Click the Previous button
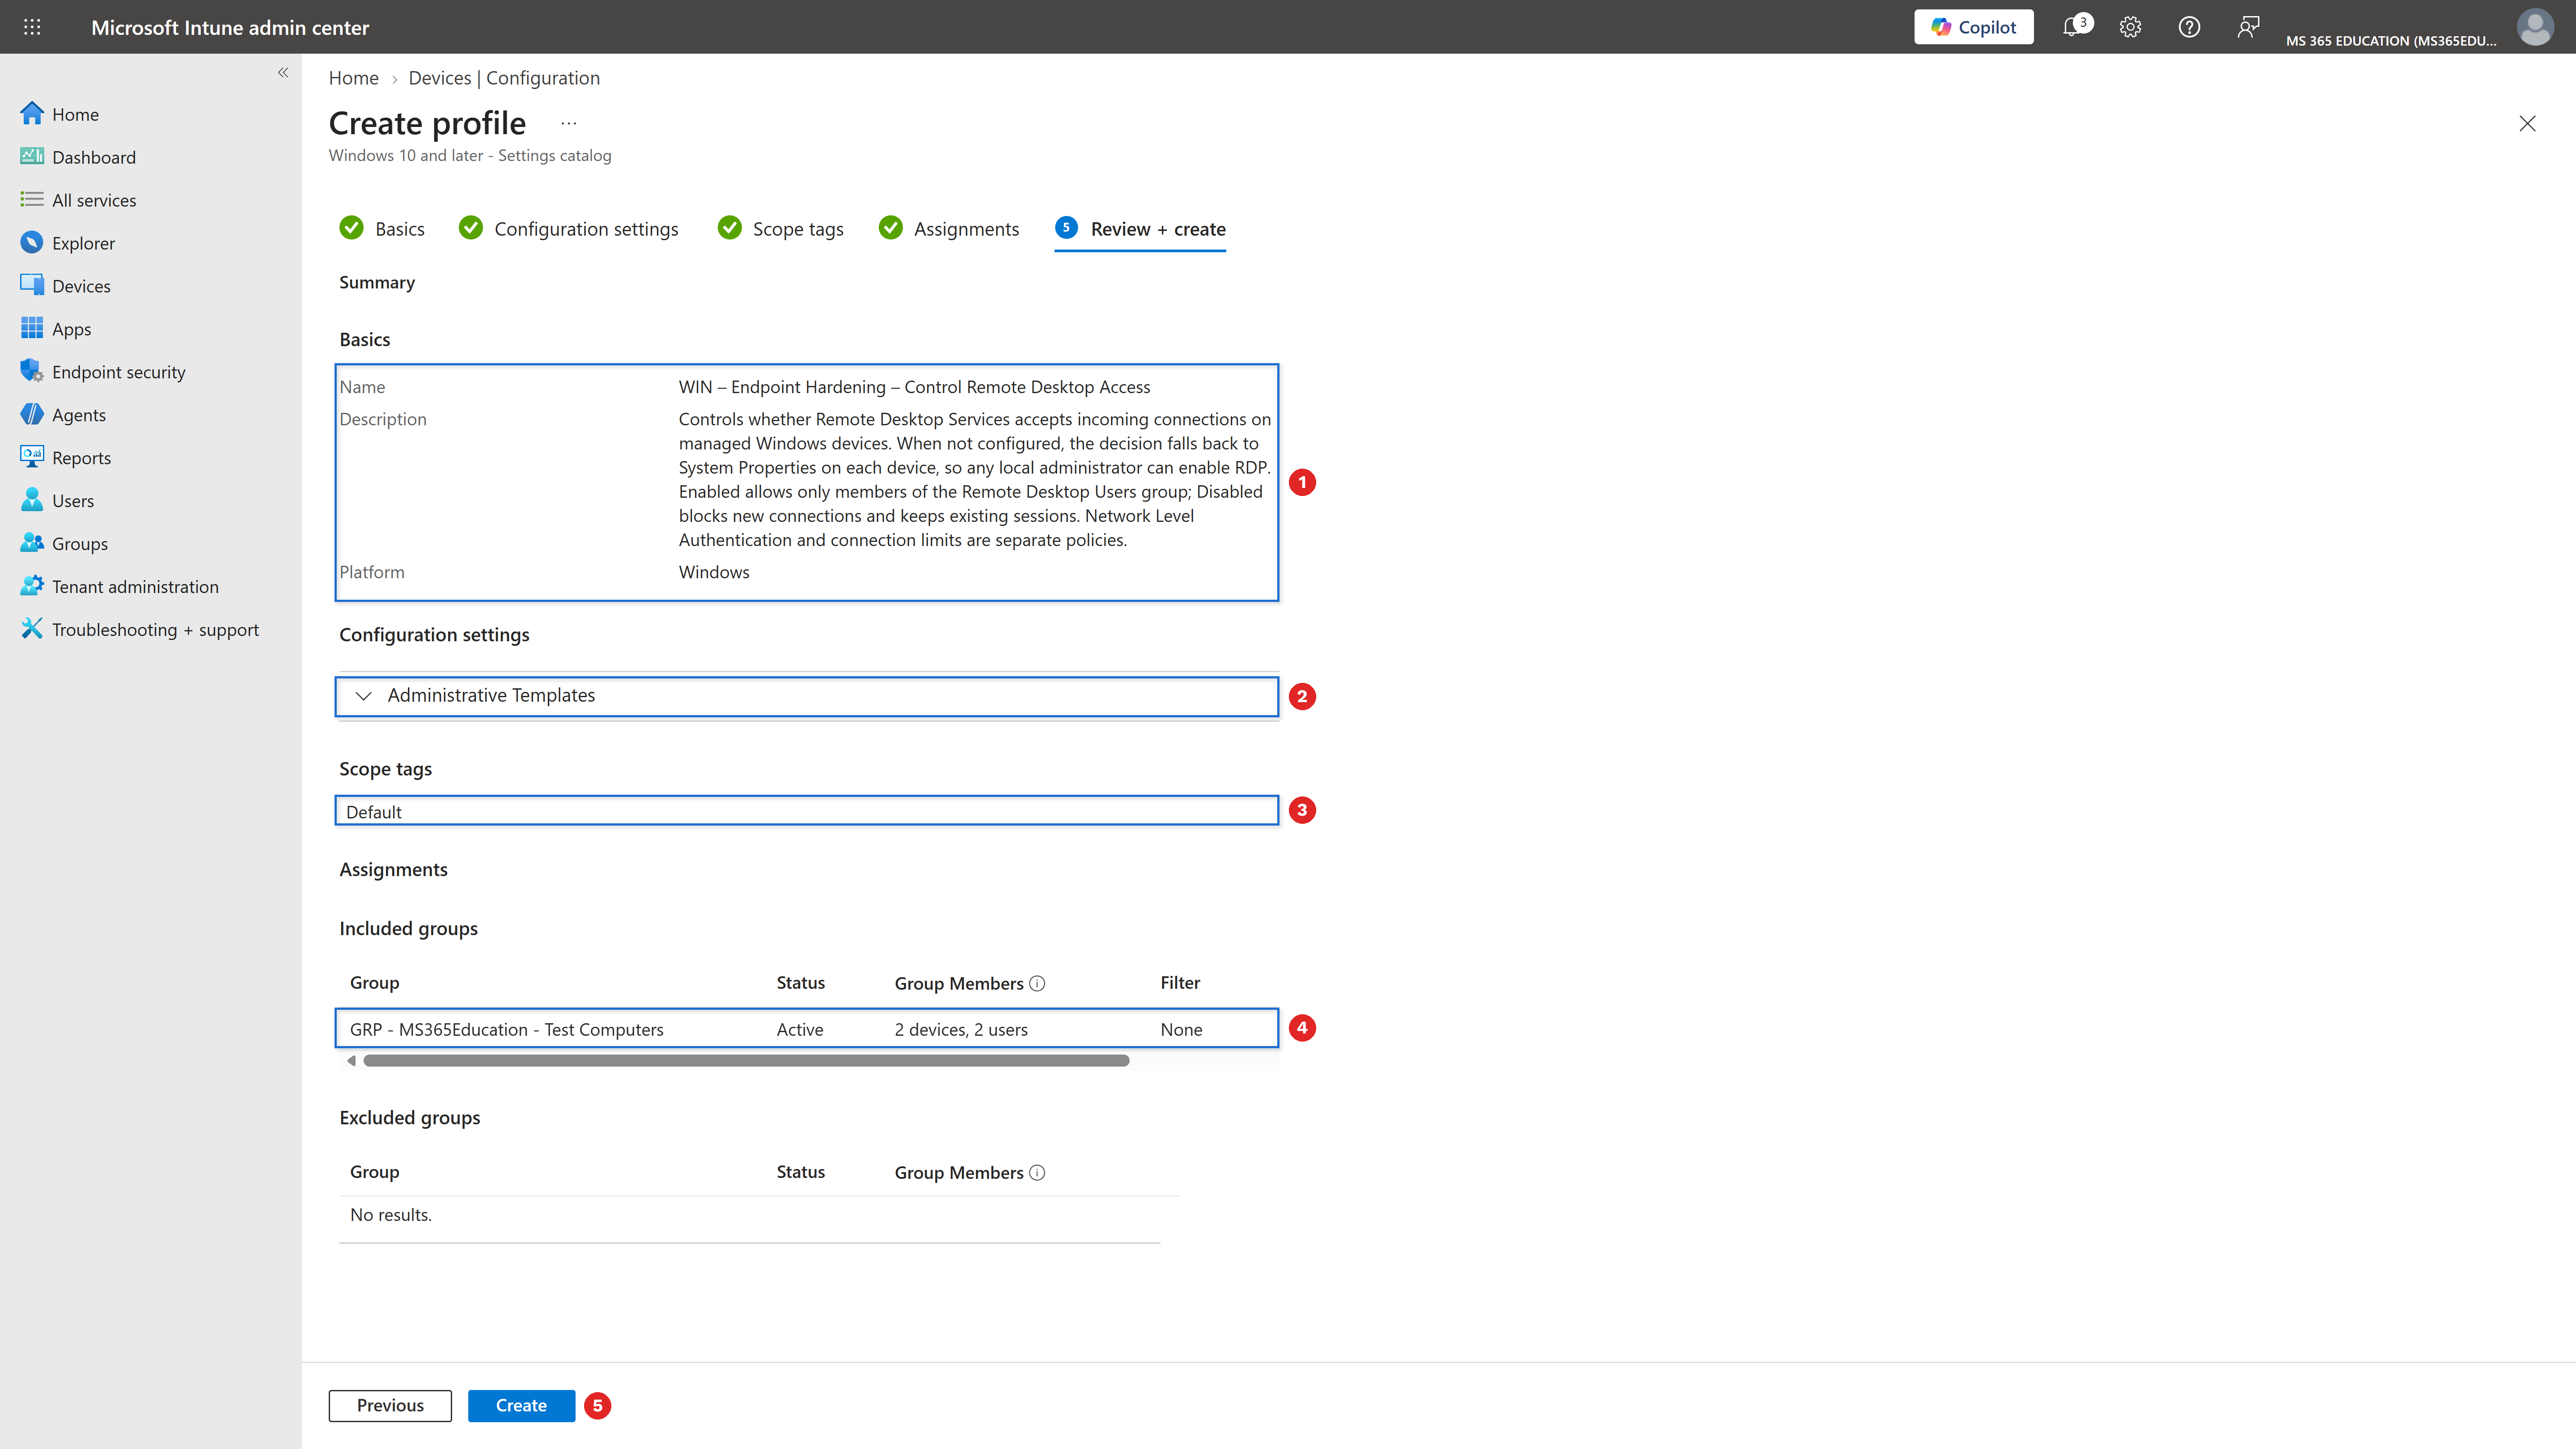 390,1405
